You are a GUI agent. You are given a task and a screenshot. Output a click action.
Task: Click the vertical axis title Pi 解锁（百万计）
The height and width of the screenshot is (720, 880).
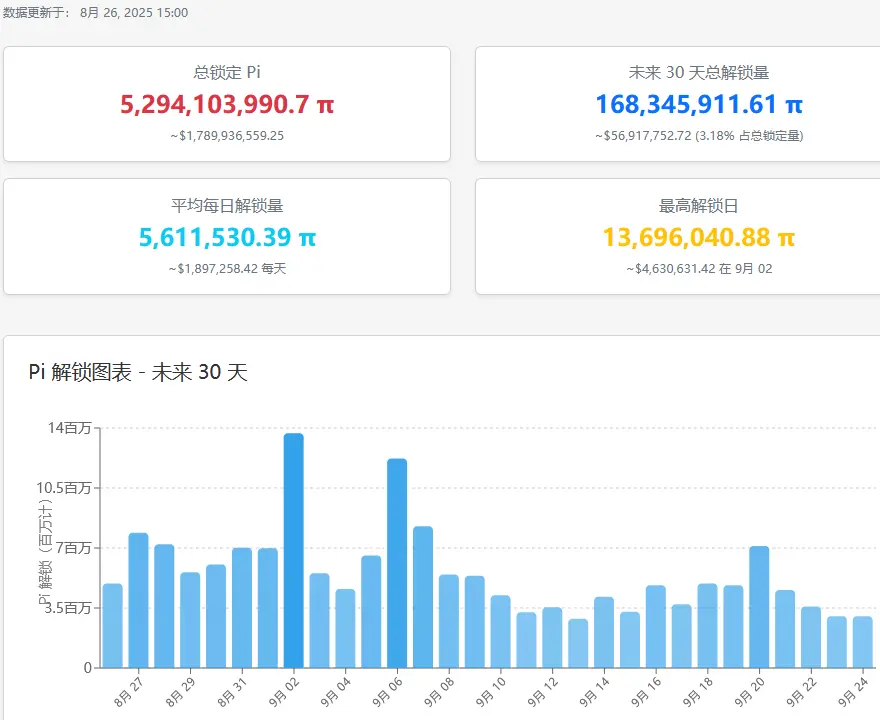point(45,552)
